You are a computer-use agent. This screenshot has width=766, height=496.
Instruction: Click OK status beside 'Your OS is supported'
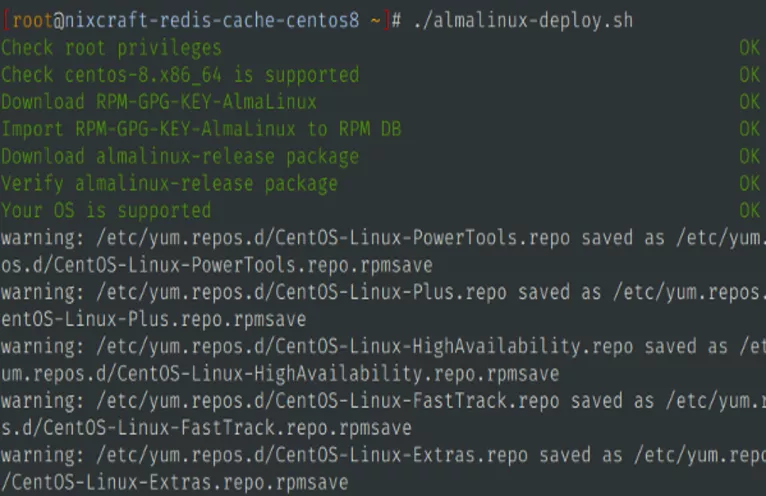[749, 211]
